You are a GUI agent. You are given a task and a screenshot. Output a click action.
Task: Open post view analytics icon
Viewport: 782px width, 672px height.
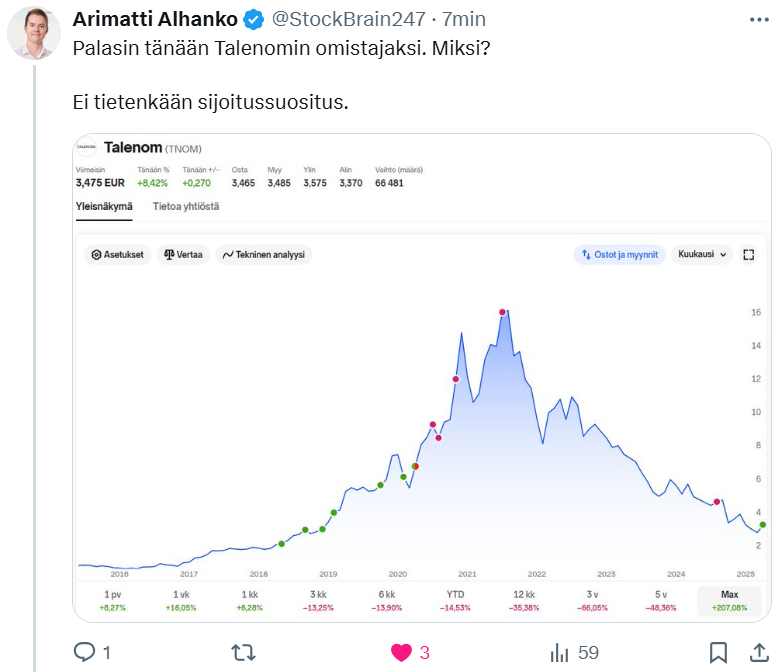click(x=560, y=653)
